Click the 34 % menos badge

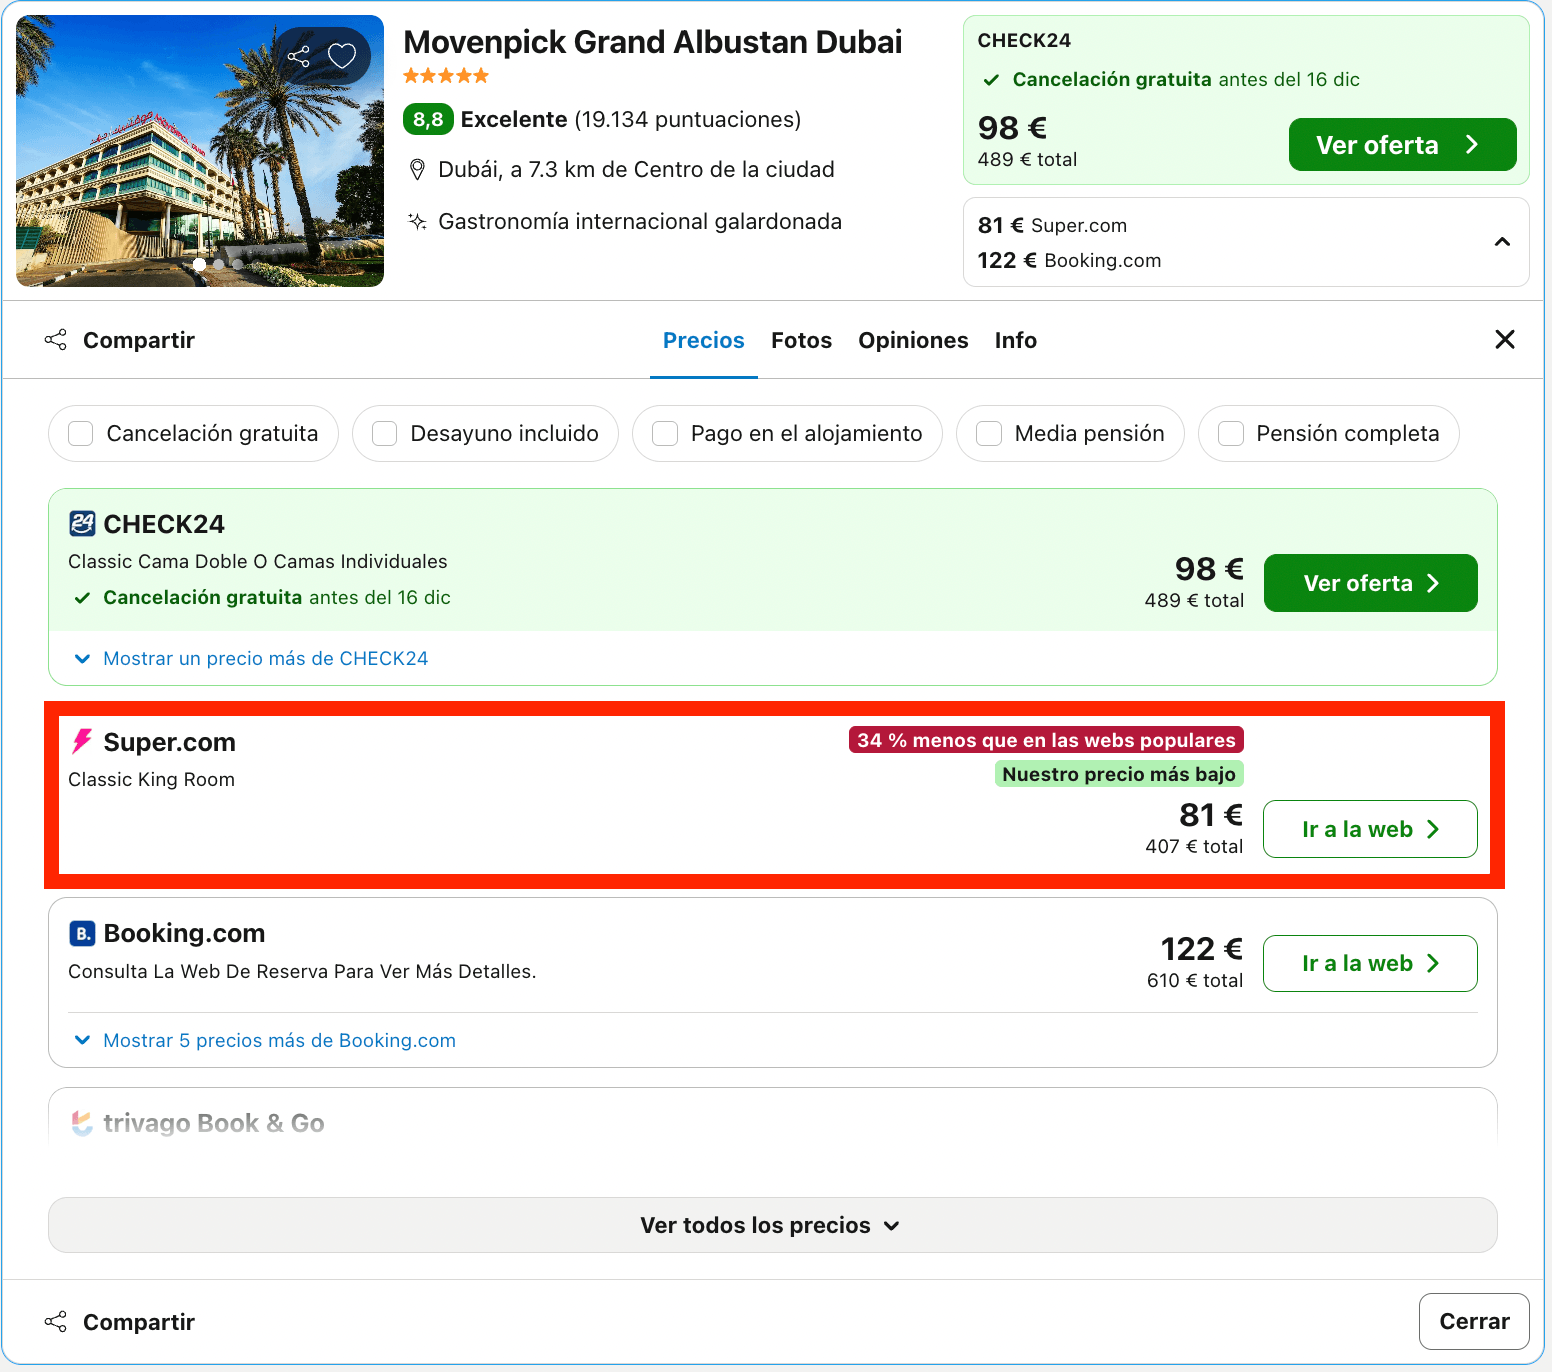(1046, 740)
